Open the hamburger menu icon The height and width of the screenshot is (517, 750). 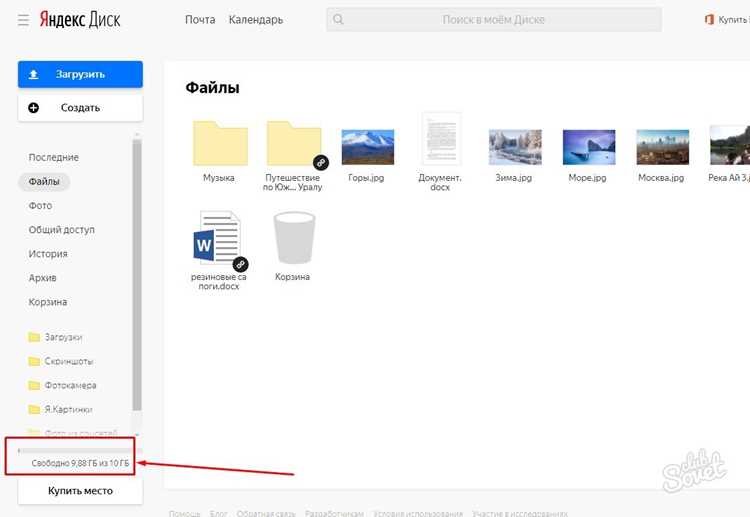(23, 20)
